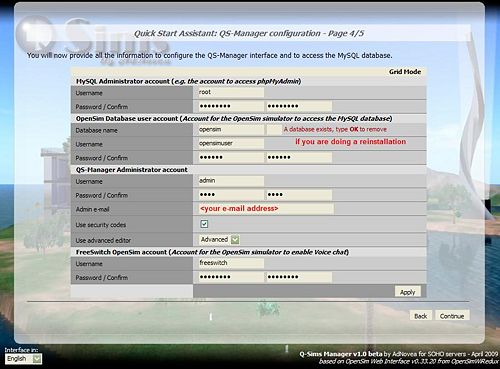
Task: Click the OpenSim Database user account heading
Action: click(234, 119)
